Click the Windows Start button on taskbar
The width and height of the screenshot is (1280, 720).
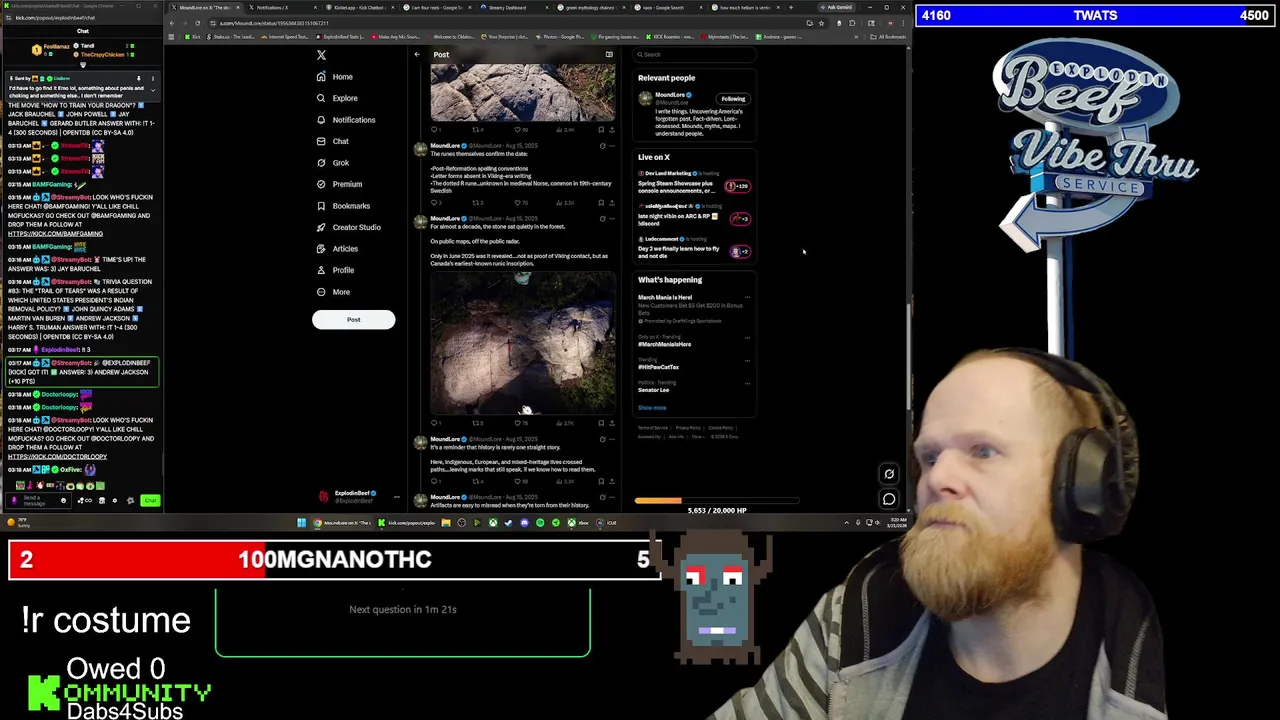tap(301, 522)
